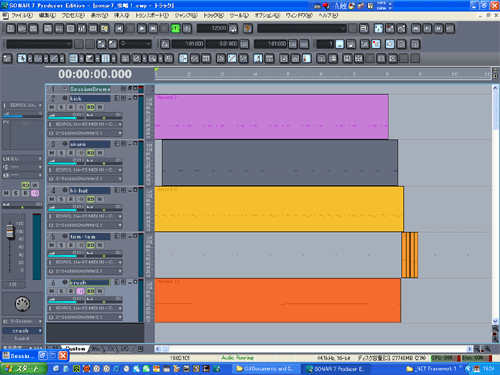Open inspector EDIROL UA input dropdown
The height and width of the screenshot is (375, 500).
[x=22, y=105]
